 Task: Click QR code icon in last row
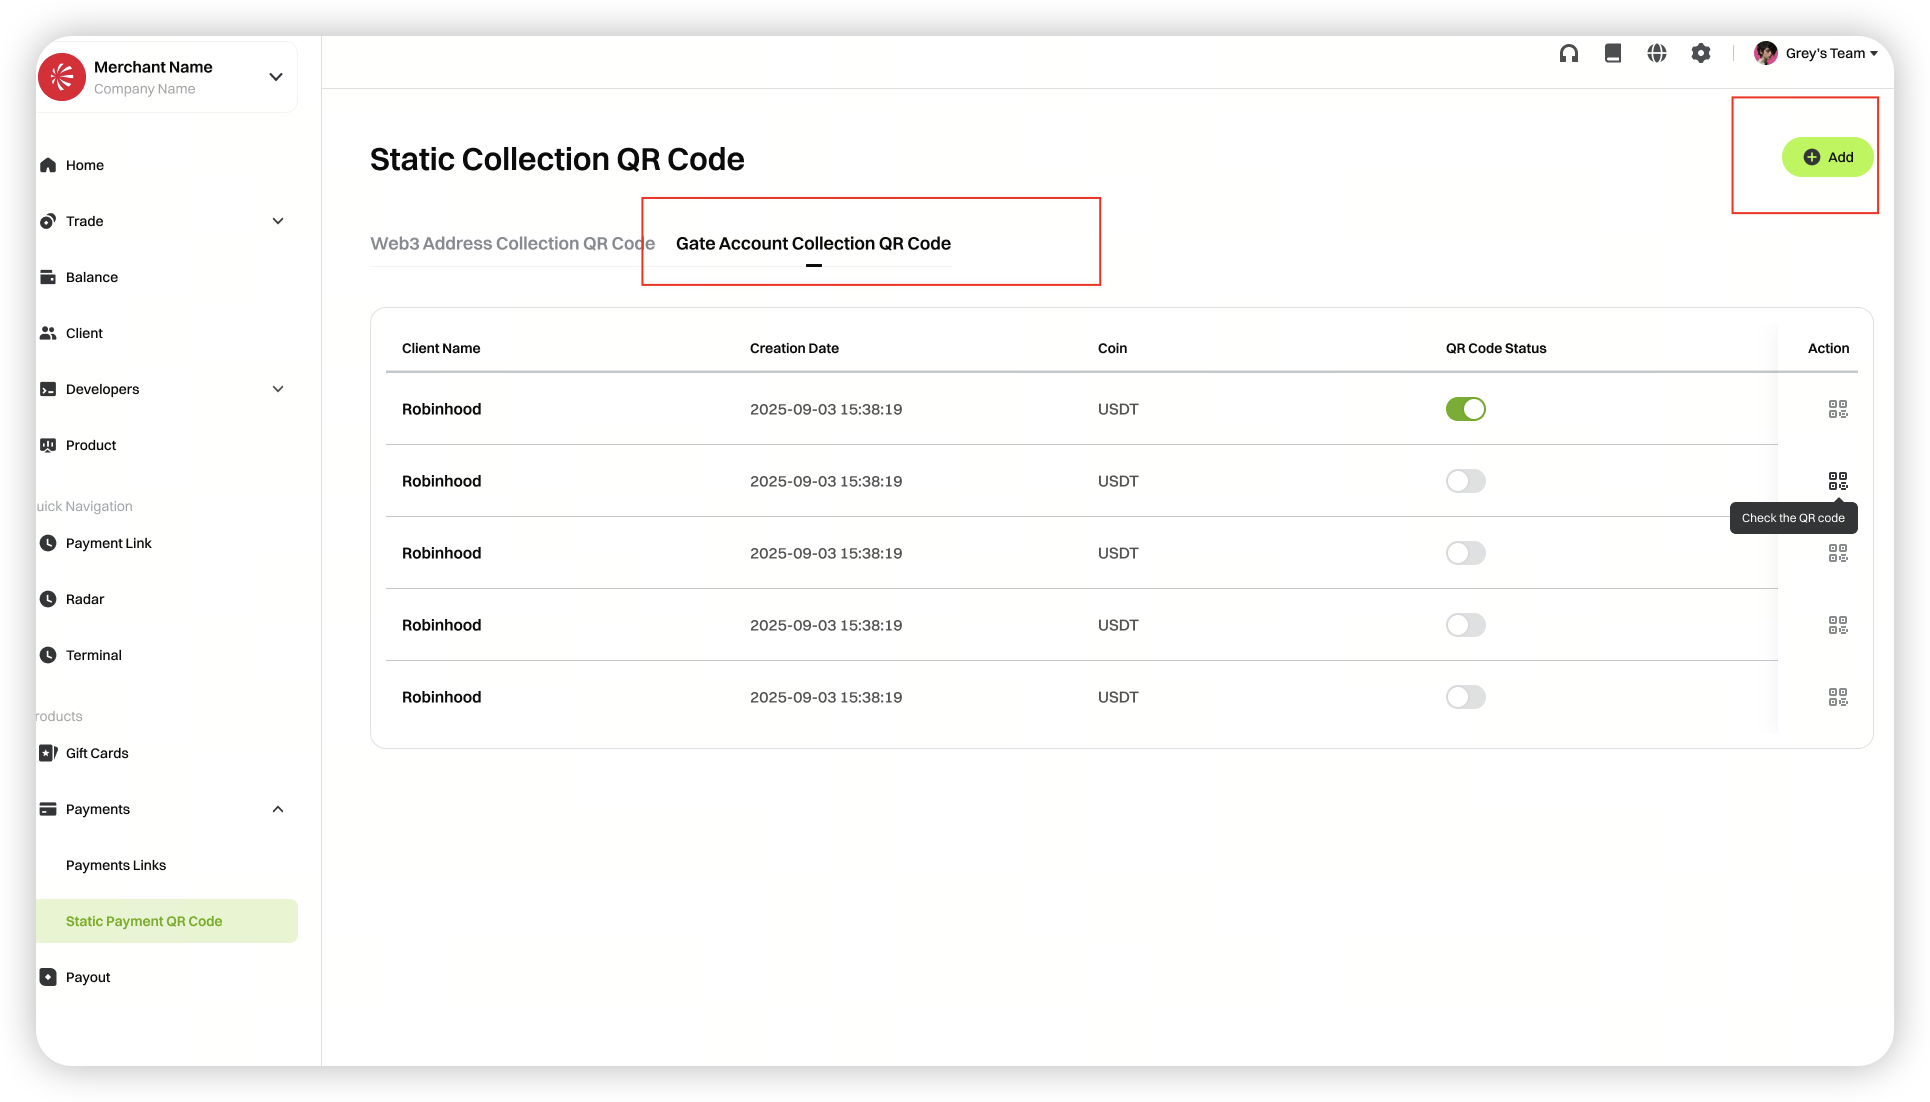tap(1837, 697)
